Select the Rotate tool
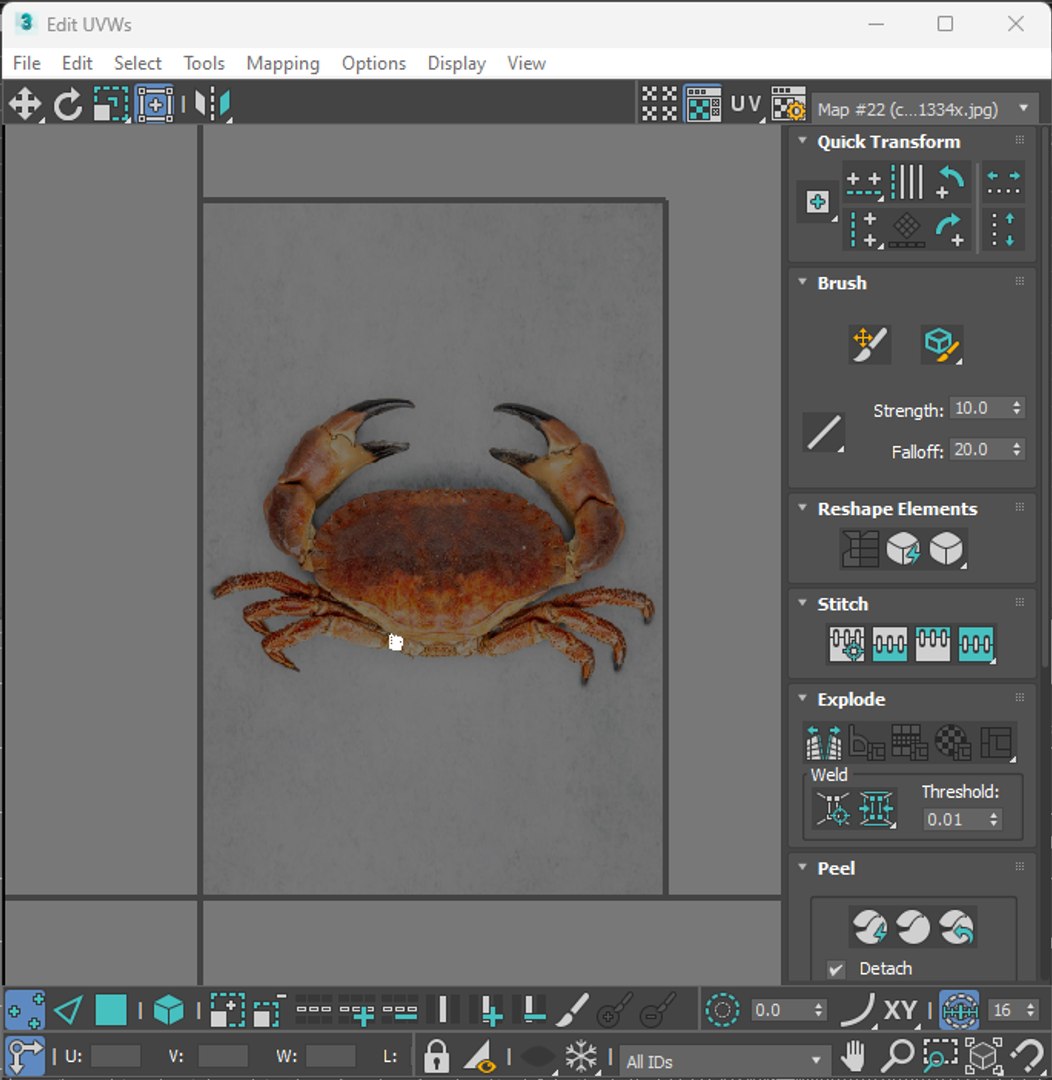Image resolution: width=1052 pixels, height=1080 pixels. [68, 105]
